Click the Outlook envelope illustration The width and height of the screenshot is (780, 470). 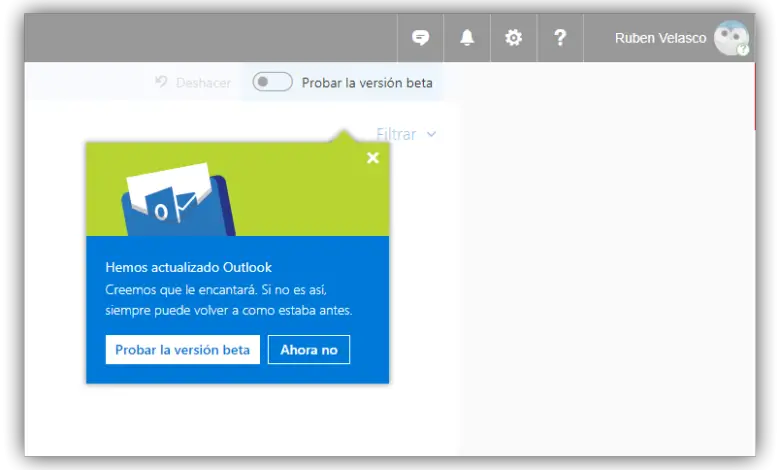[178, 200]
